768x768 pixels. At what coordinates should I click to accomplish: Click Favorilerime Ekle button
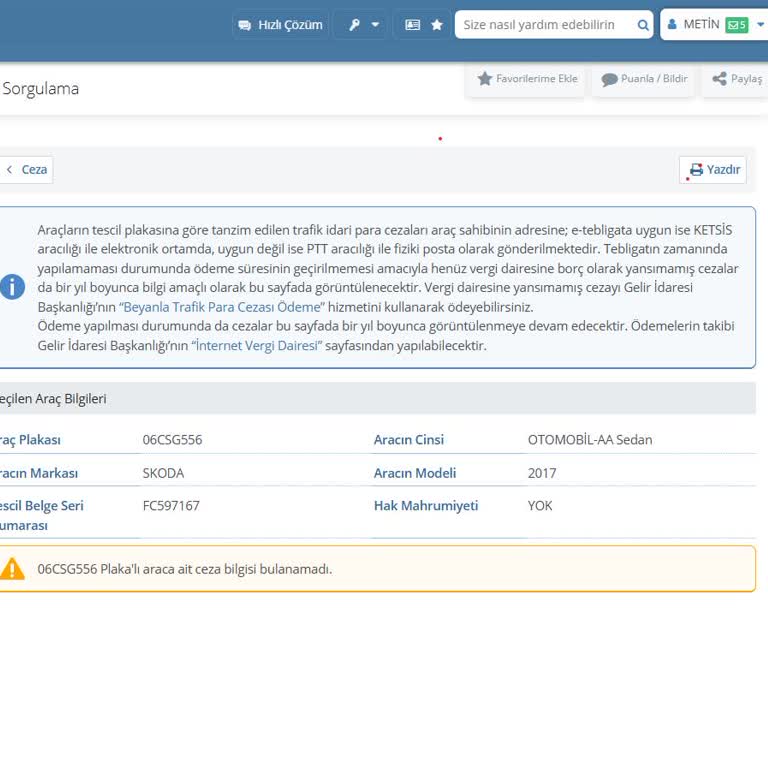527,79
